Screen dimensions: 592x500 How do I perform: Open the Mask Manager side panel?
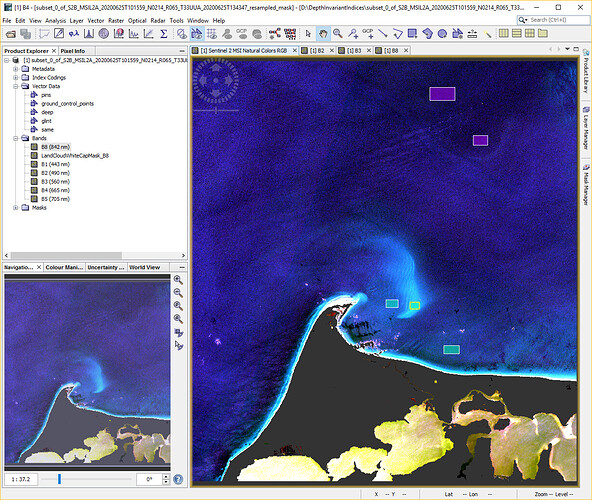pos(586,185)
